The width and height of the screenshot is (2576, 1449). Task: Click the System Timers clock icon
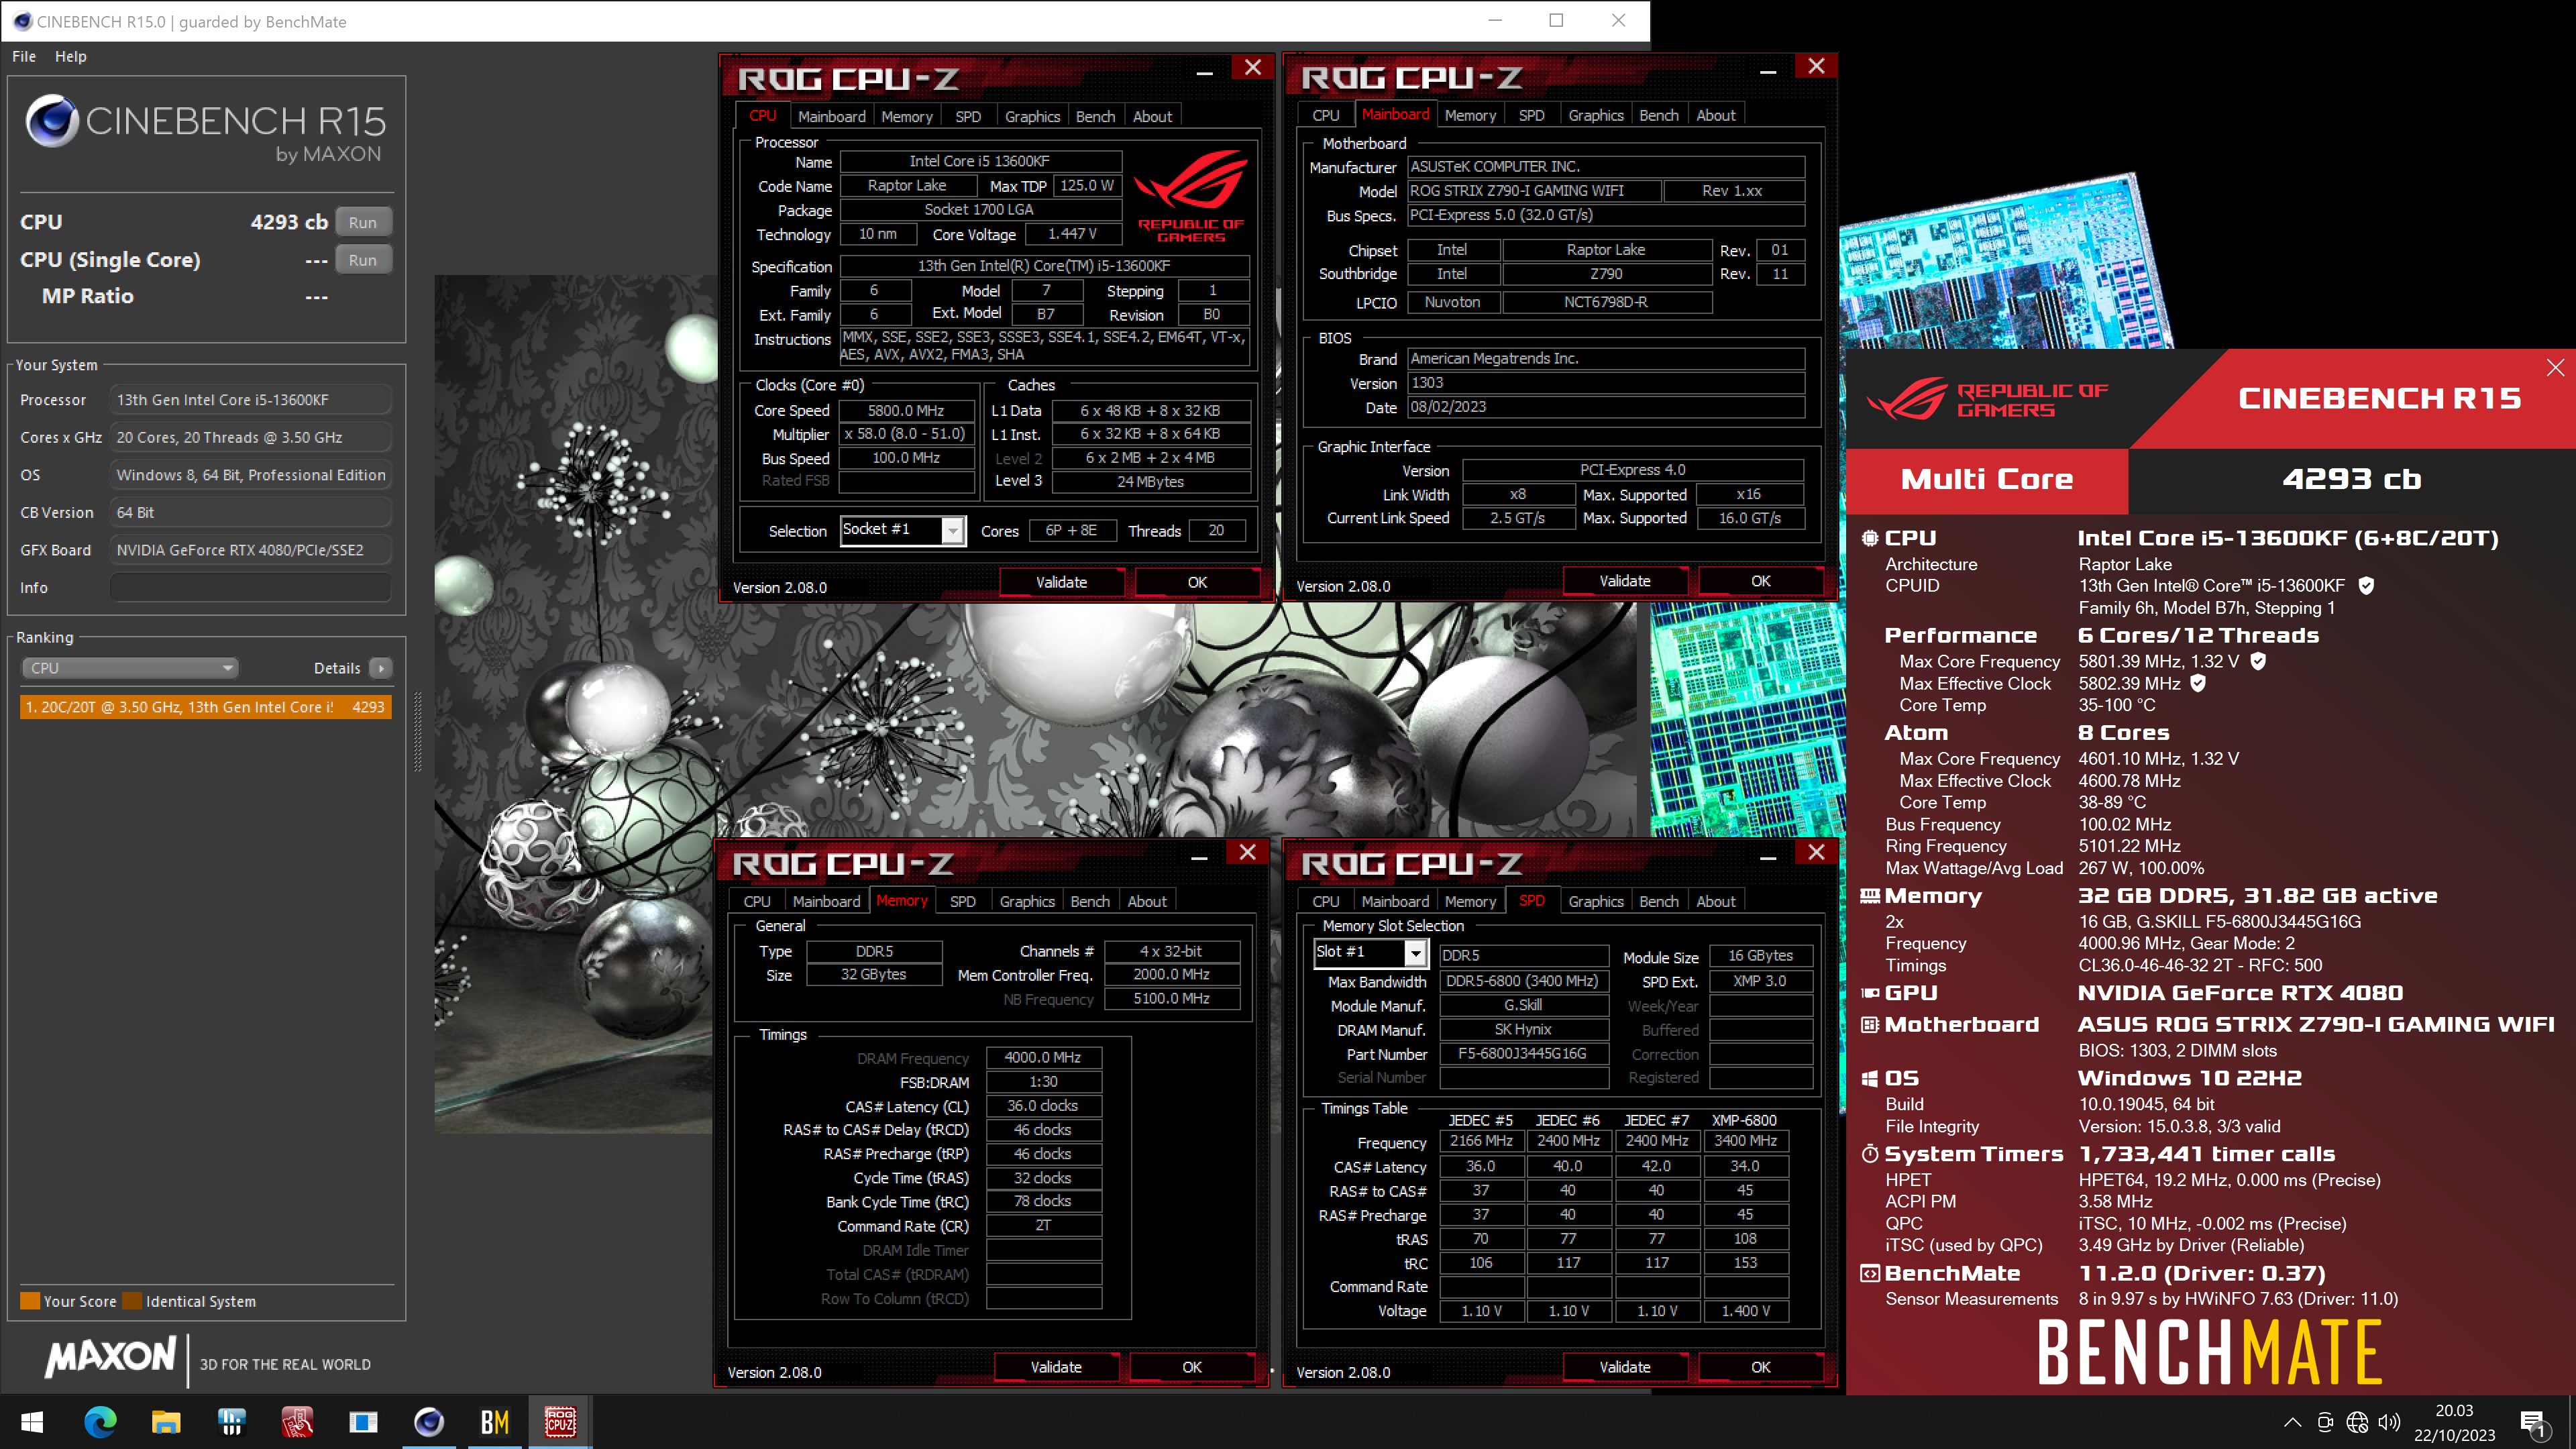1869,1154
